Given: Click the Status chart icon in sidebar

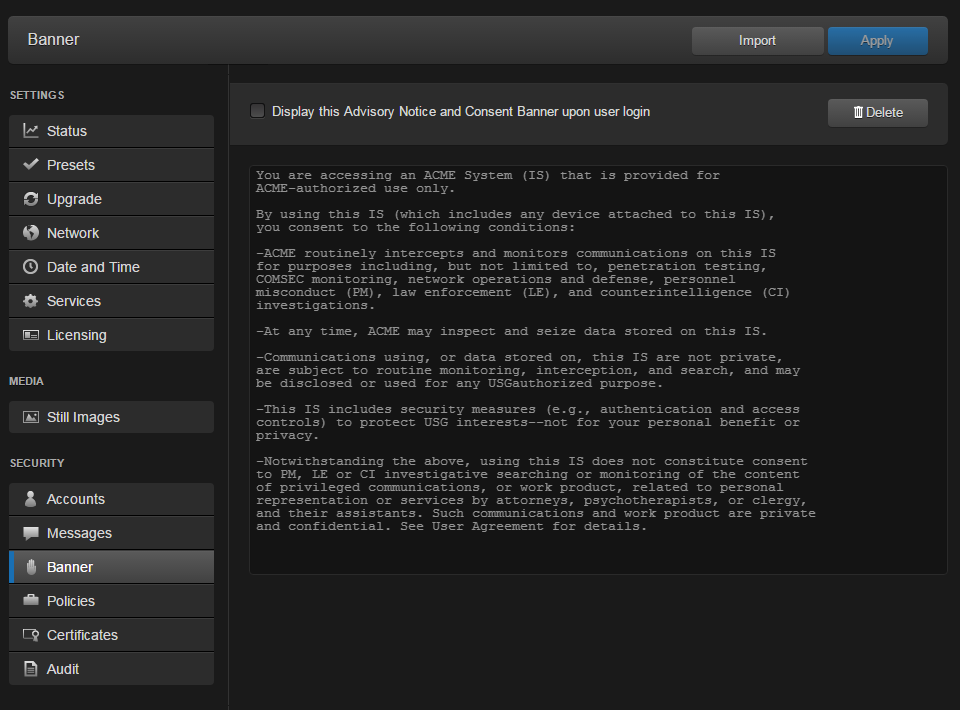Looking at the screenshot, I should click(x=31, y=131).
